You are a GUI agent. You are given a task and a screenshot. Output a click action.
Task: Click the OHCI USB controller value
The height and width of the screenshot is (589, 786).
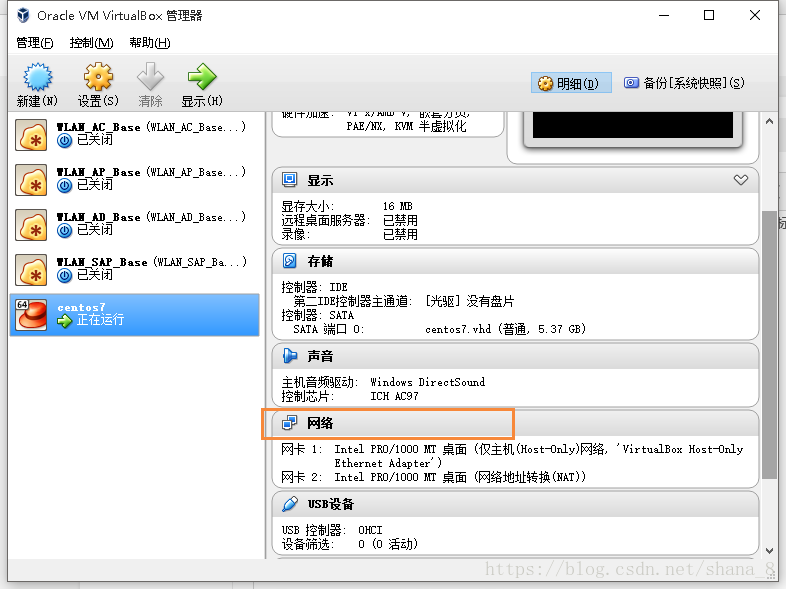click(370, 530)
